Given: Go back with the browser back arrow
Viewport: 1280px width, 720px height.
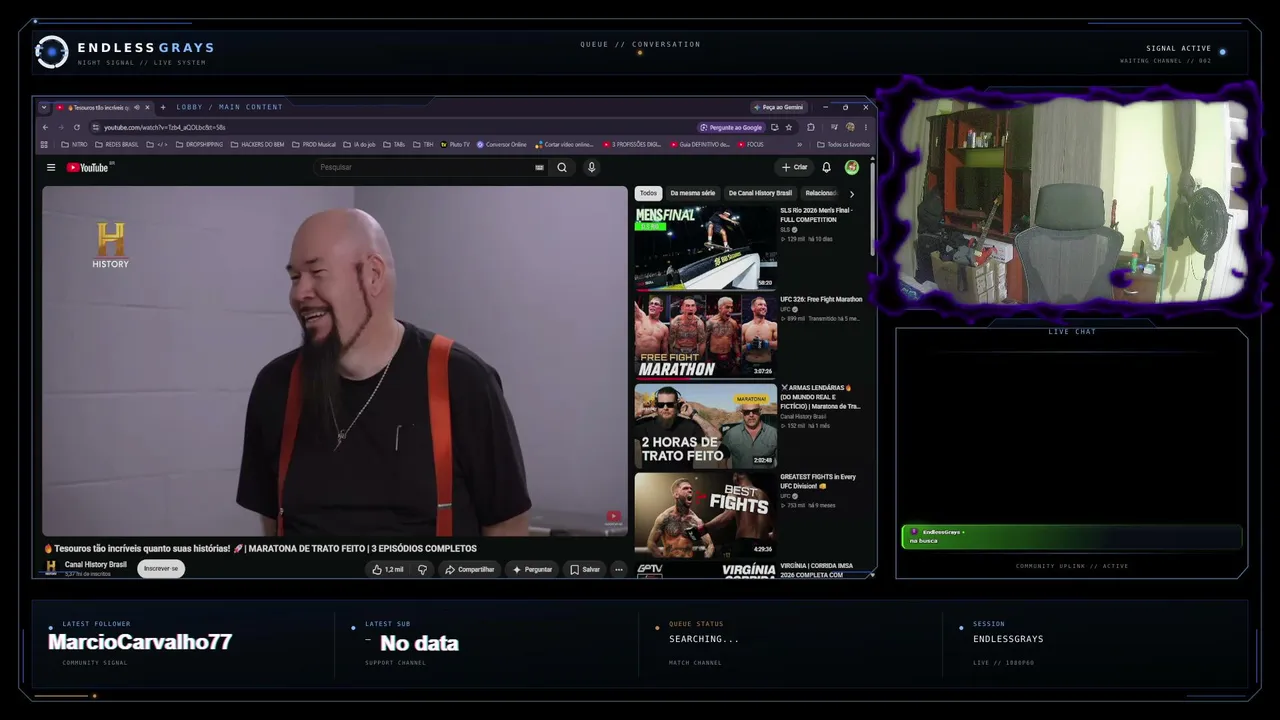Looking at the screenshot, I should (x=45, y=127).
